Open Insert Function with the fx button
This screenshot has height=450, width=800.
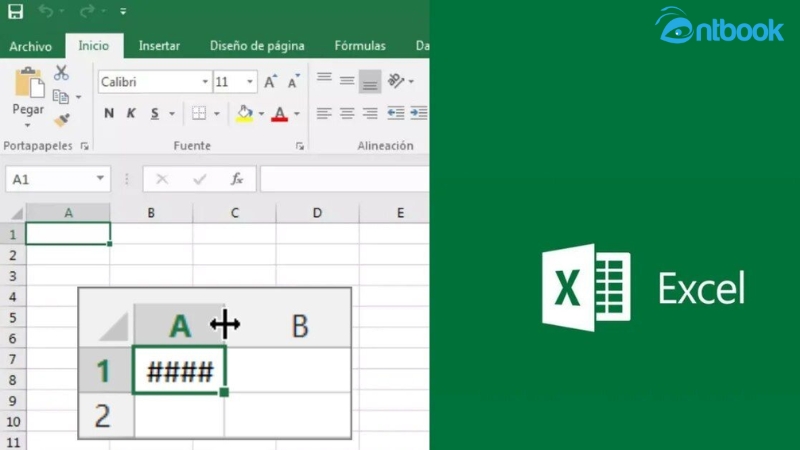click(x=237, y=179)
